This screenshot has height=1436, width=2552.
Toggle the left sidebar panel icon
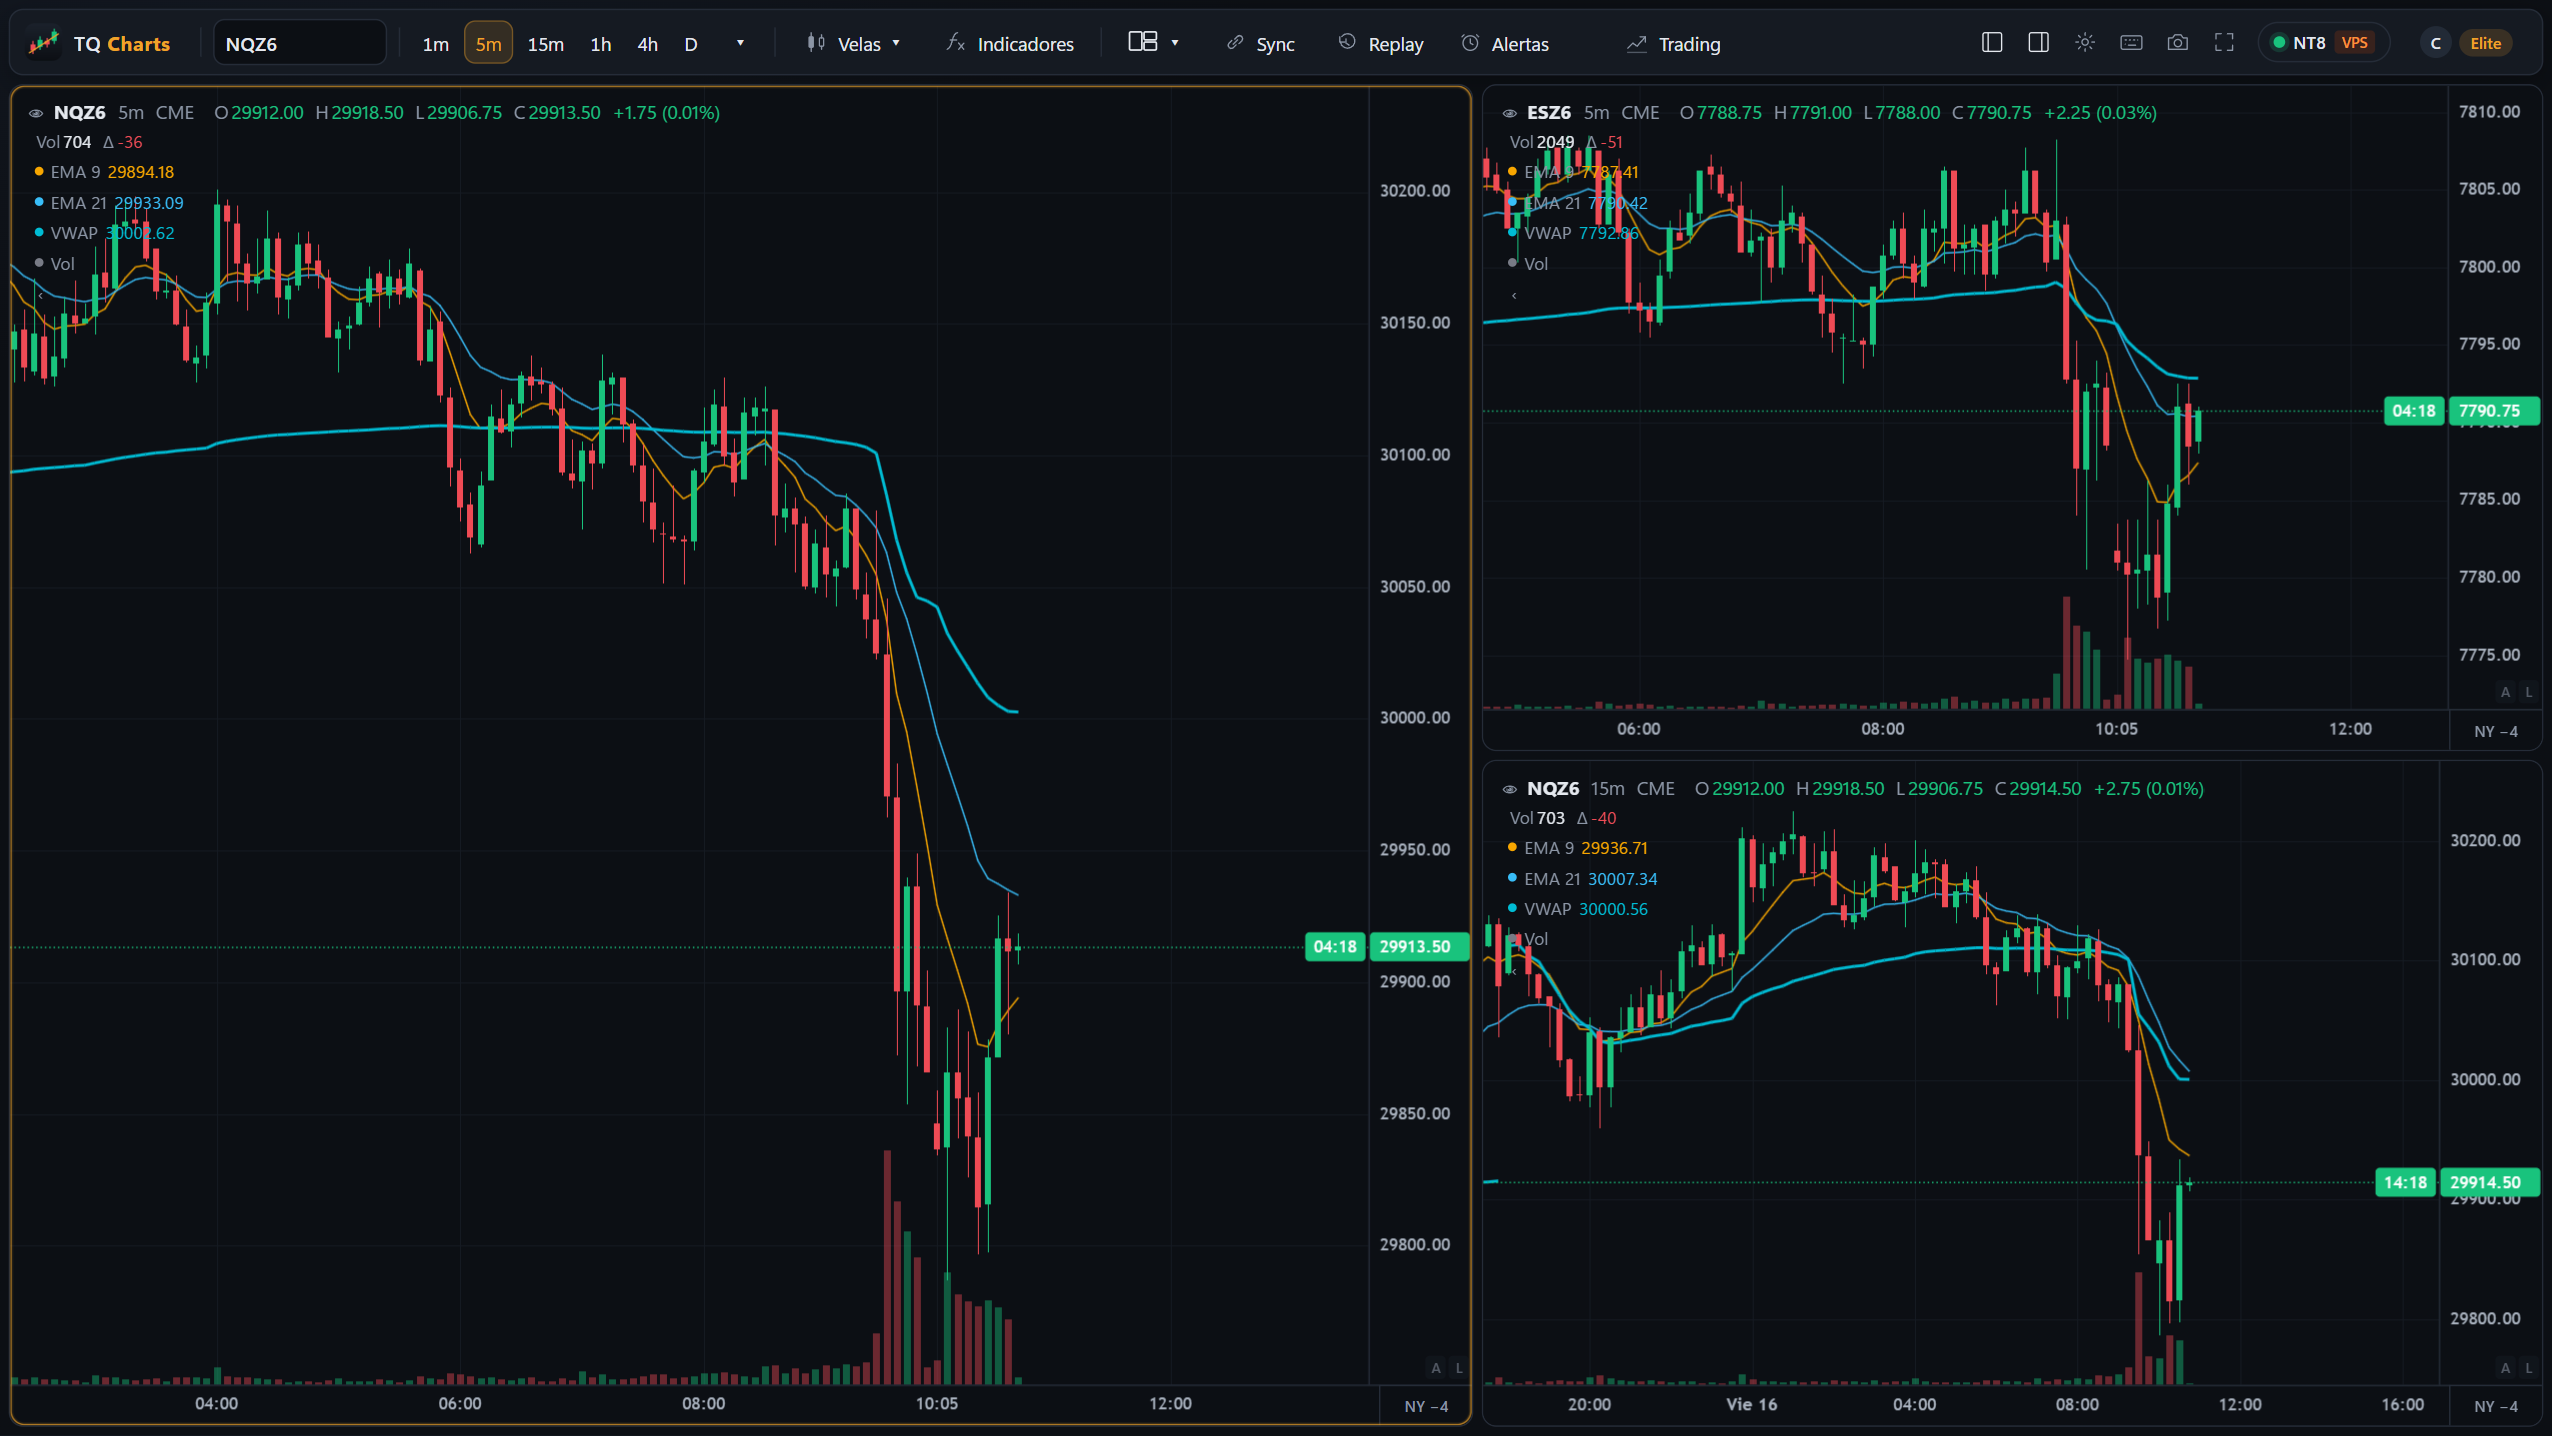point(1991,43)
